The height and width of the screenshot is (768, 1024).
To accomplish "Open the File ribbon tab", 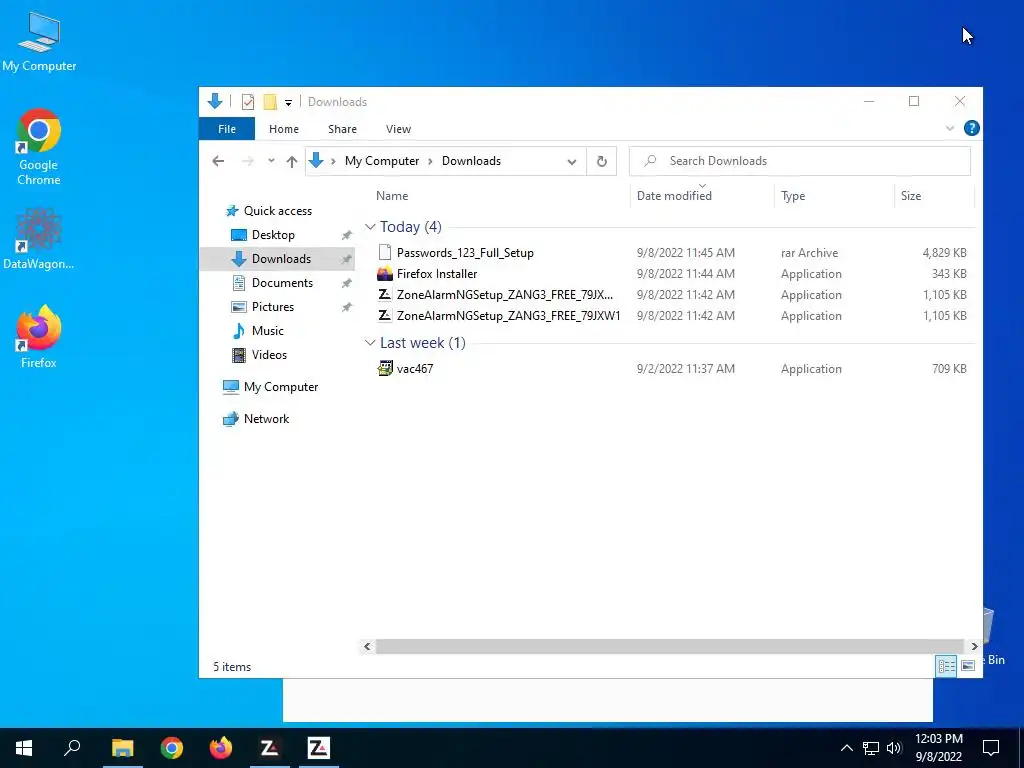I will point(227,129).
